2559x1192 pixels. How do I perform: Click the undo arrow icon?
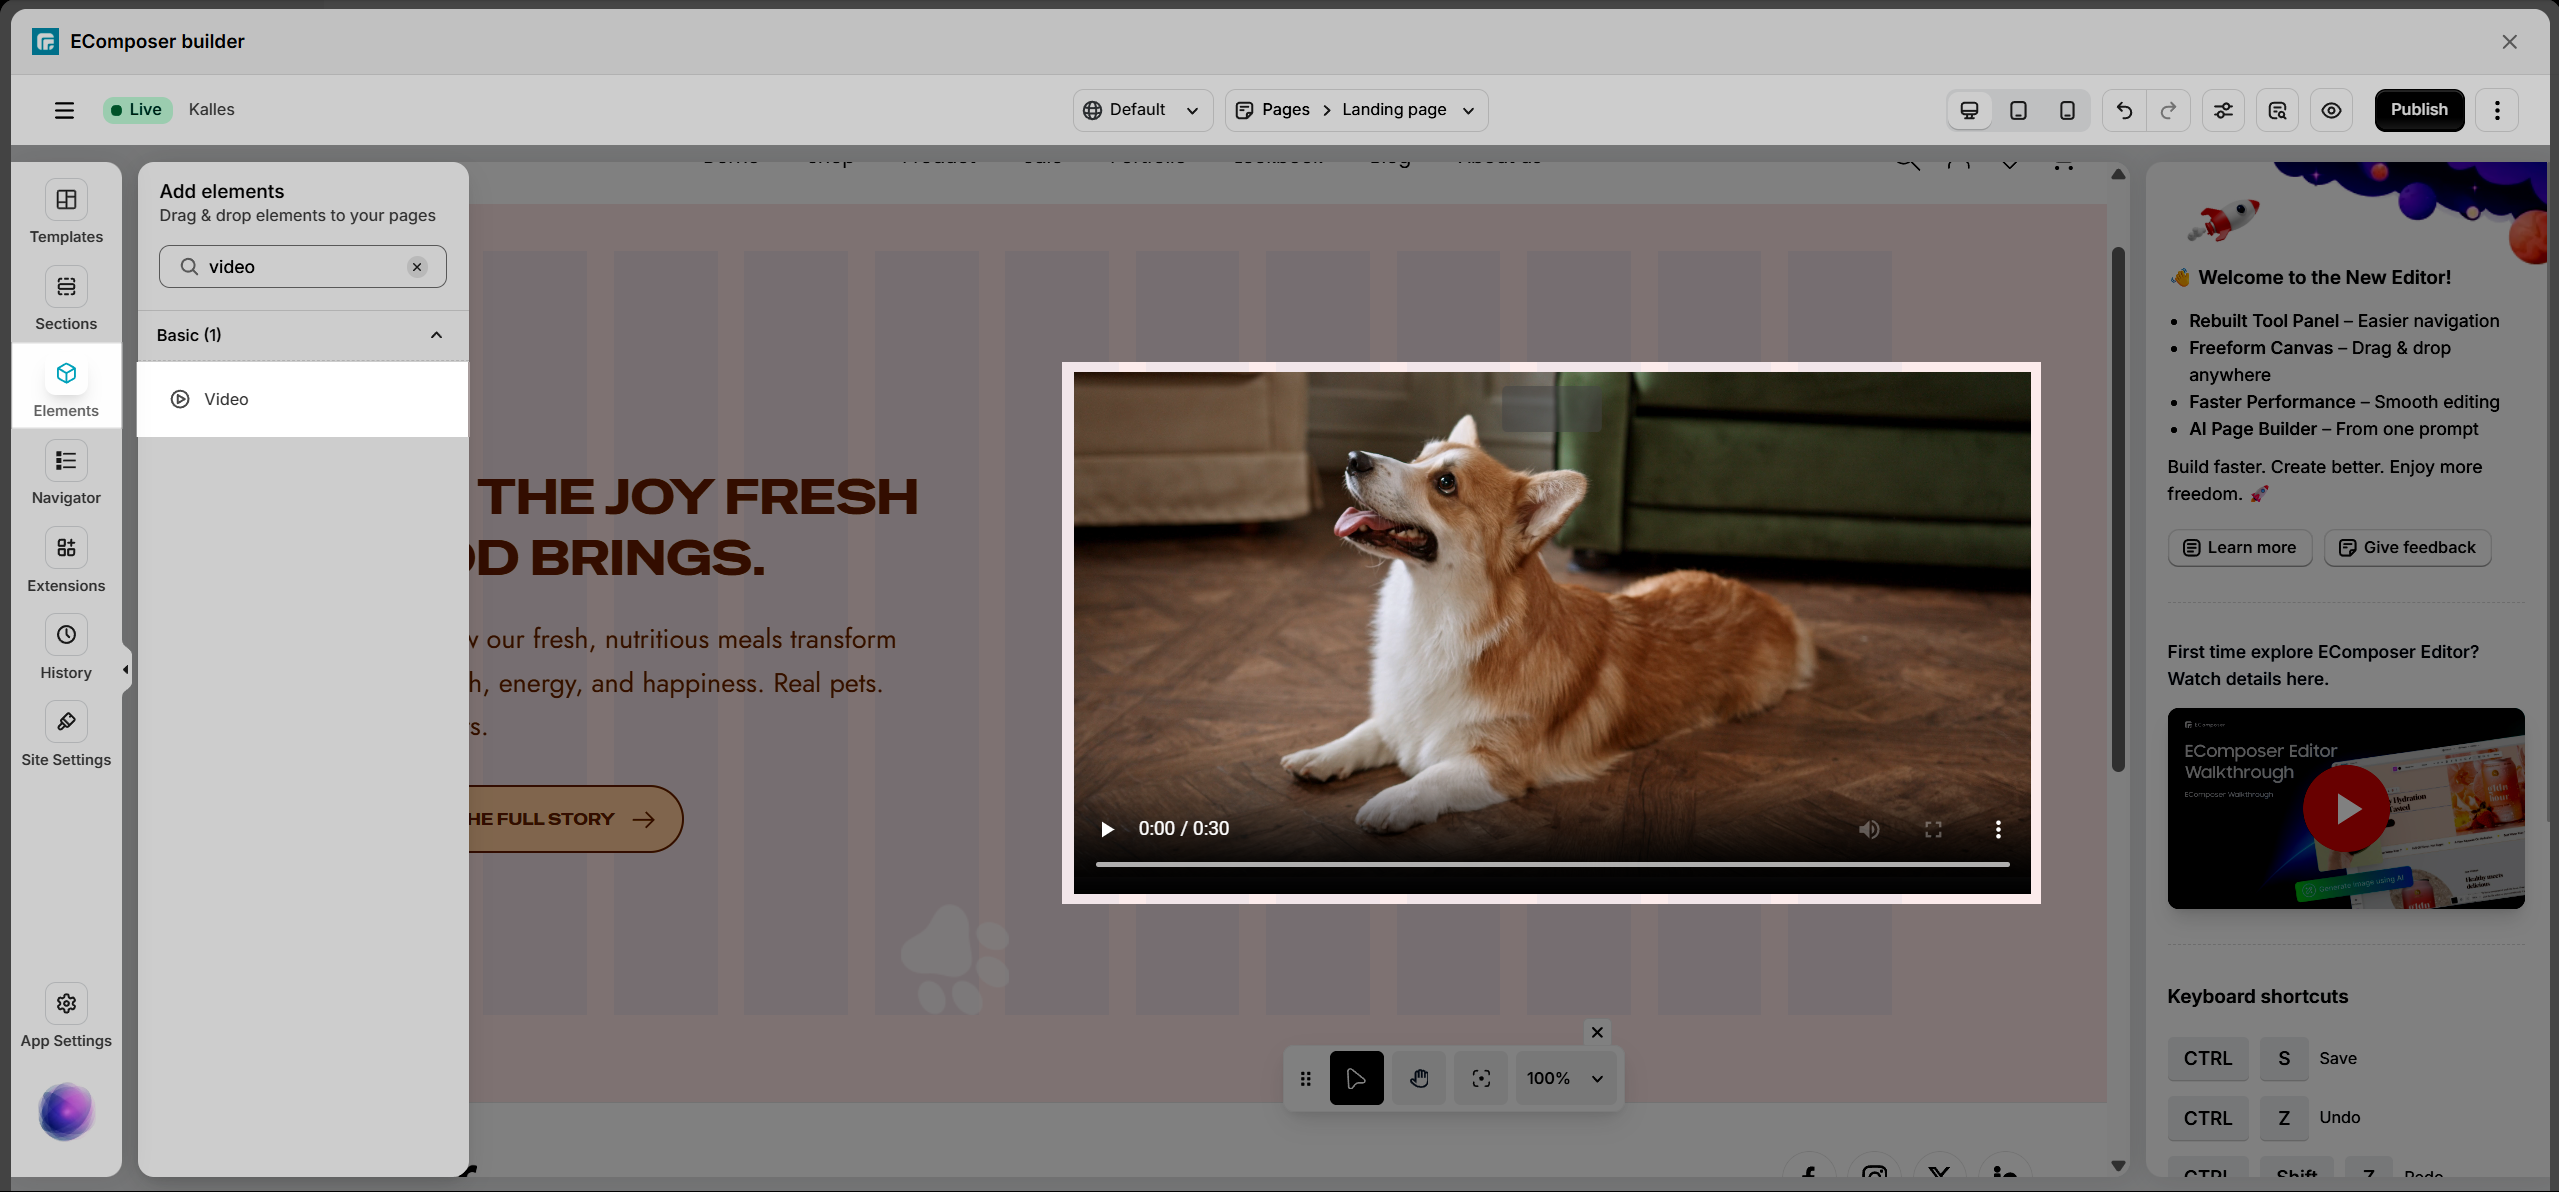coord(2124,110)
